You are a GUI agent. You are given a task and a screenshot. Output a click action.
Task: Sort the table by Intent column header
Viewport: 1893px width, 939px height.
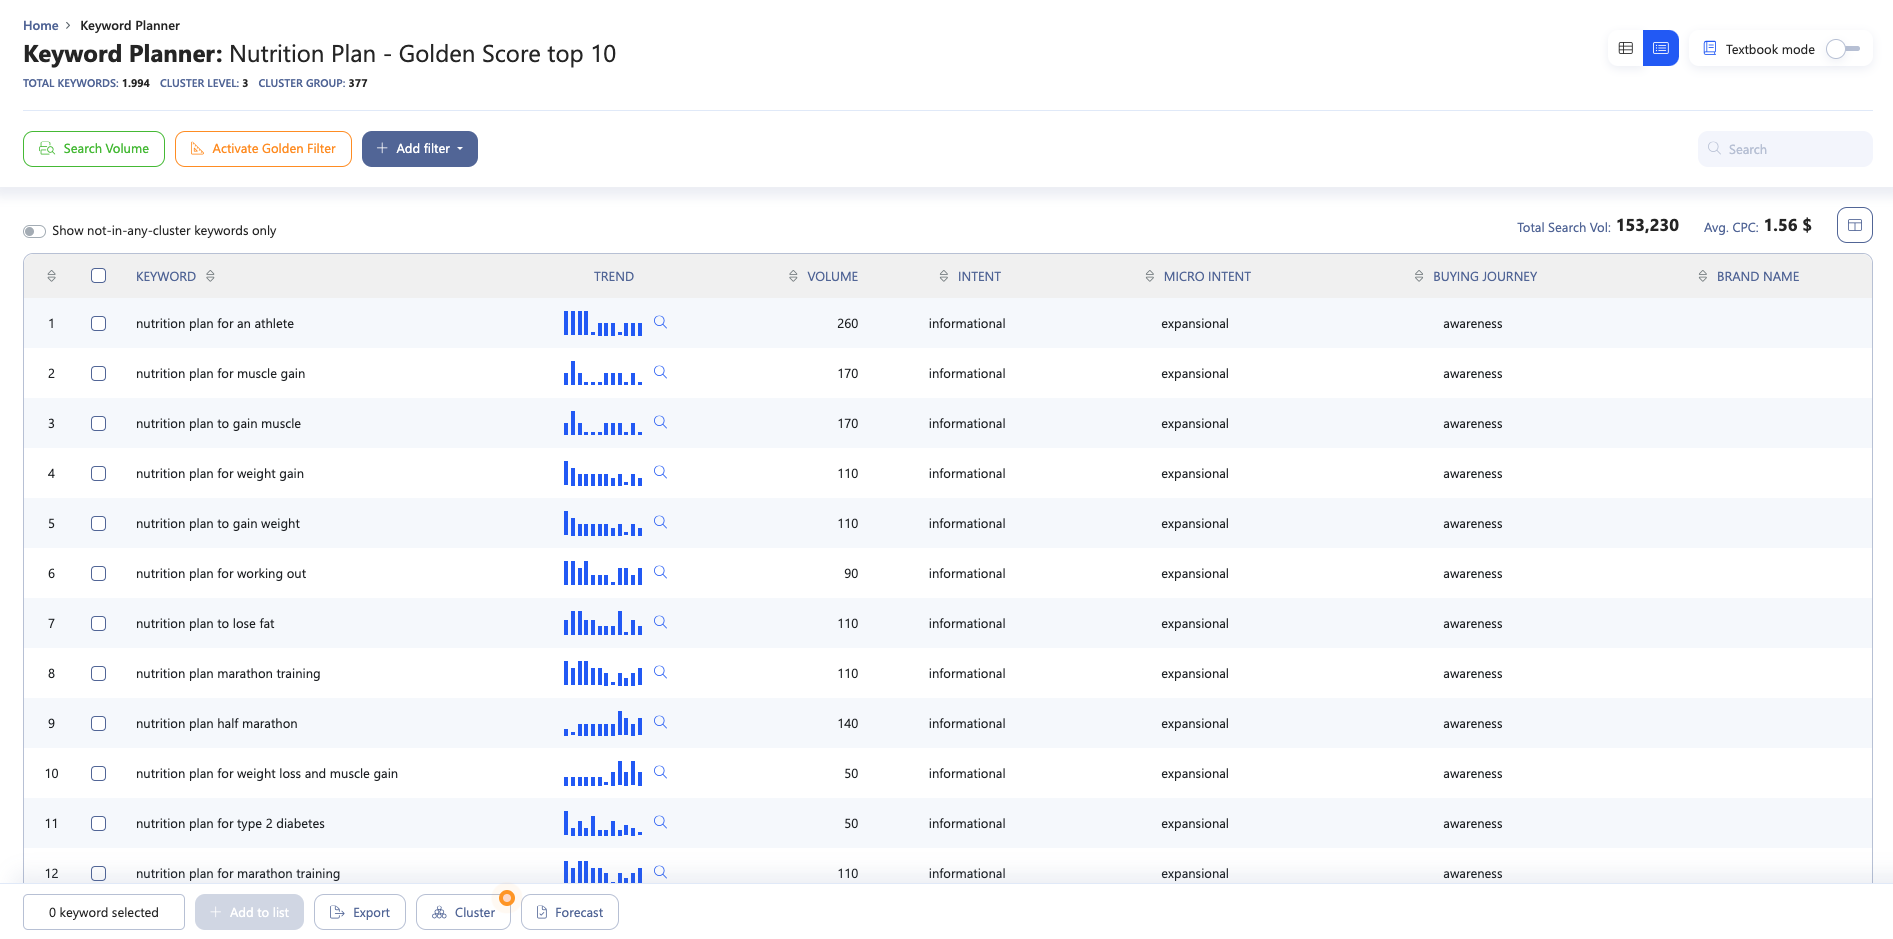(x=978, y=277)
